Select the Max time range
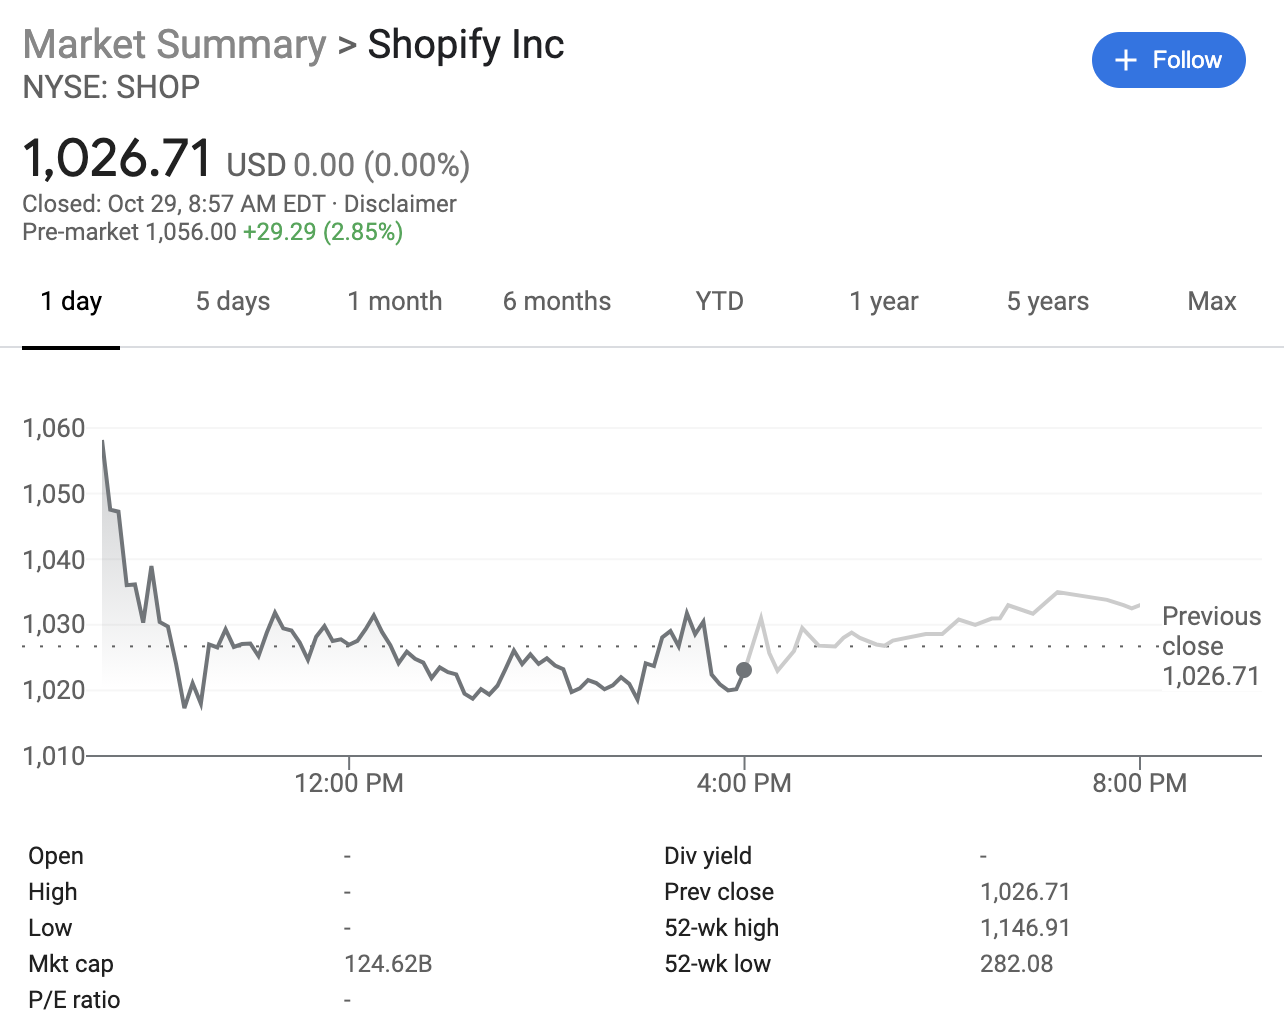The width and height of the screenshot is (1284, 1036). click(x=1211, y=301)
